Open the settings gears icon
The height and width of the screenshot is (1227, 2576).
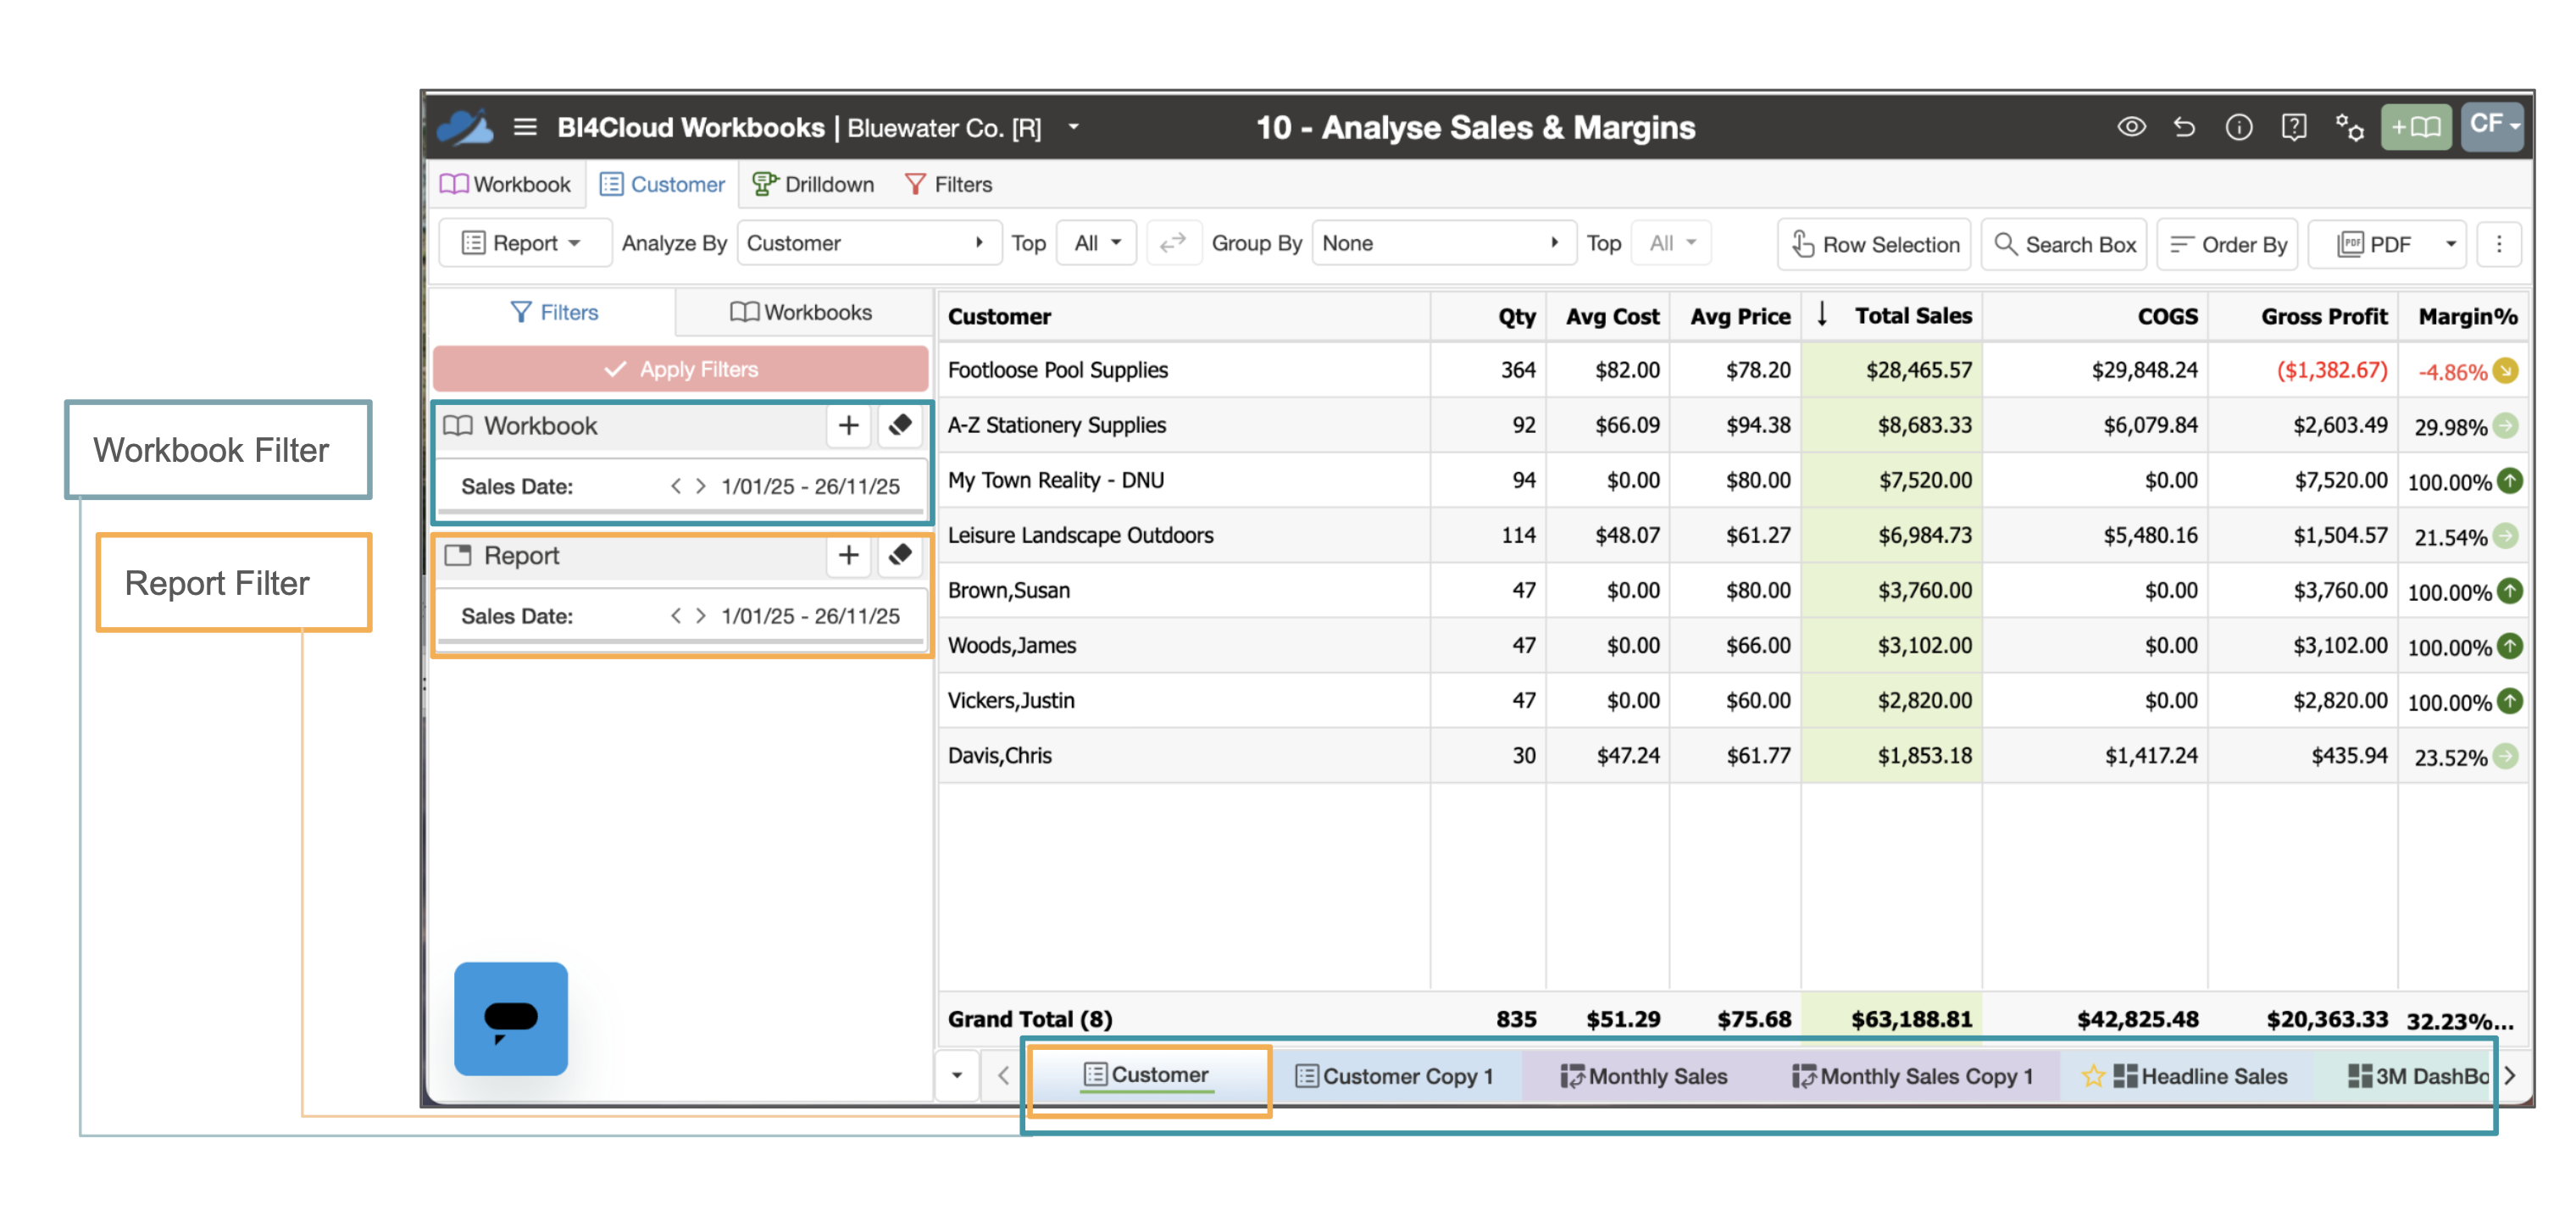pyautogui.click(x=2349, y=127)
